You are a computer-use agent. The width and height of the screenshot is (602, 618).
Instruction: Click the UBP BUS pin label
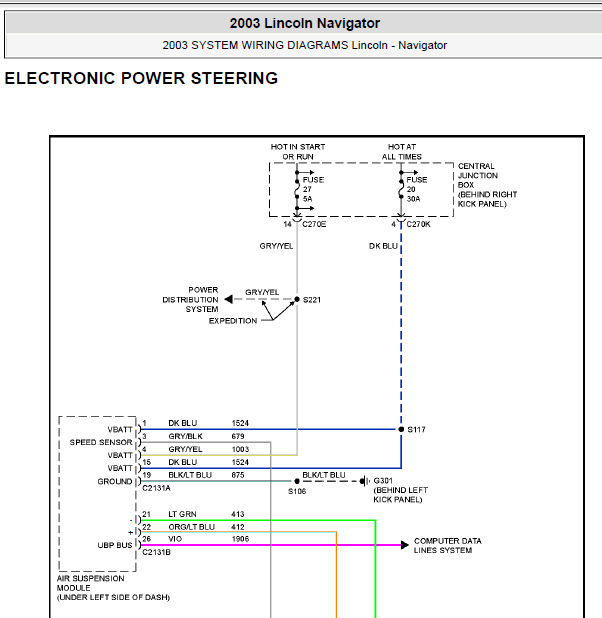pos(115,545)
